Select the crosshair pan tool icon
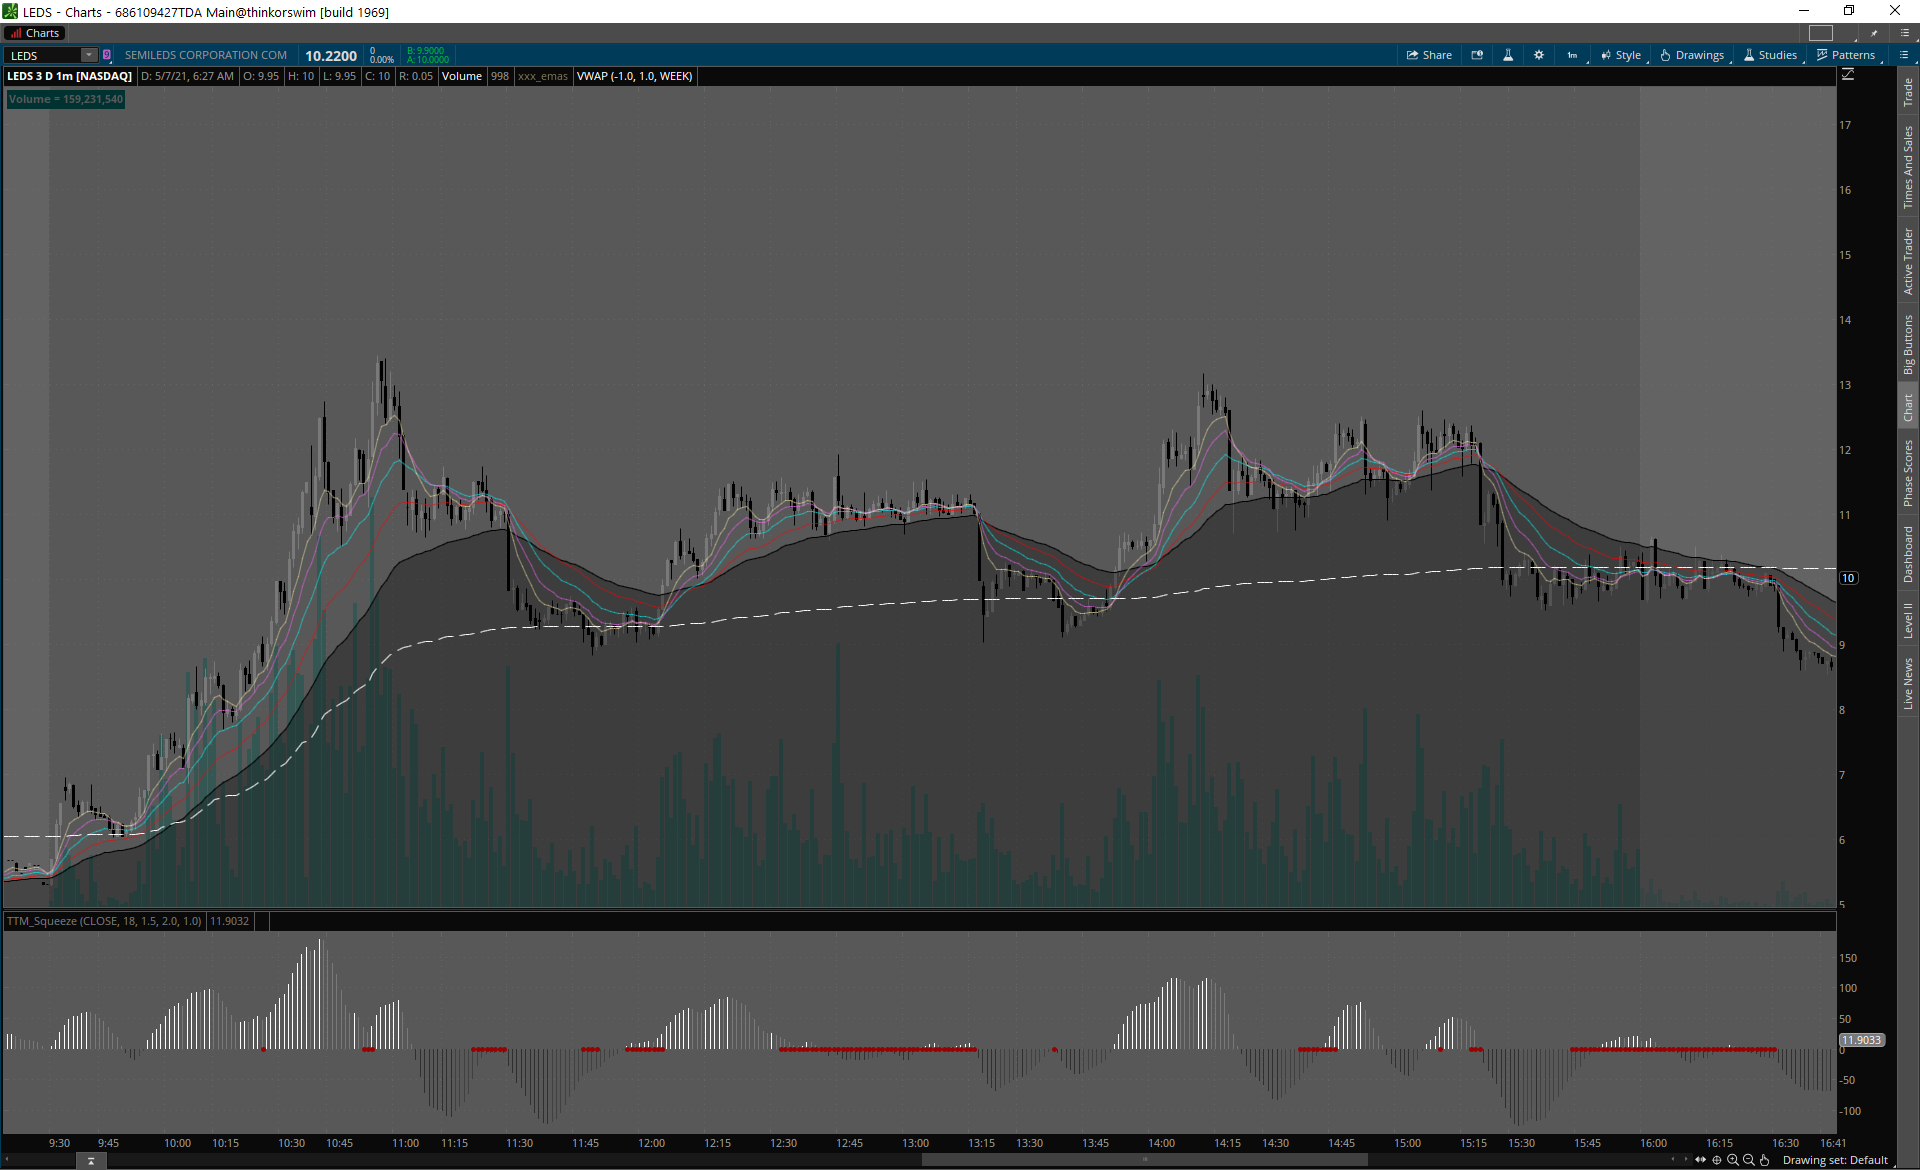This screenshot has height=1170, width=1920. coord(1717,1160)
